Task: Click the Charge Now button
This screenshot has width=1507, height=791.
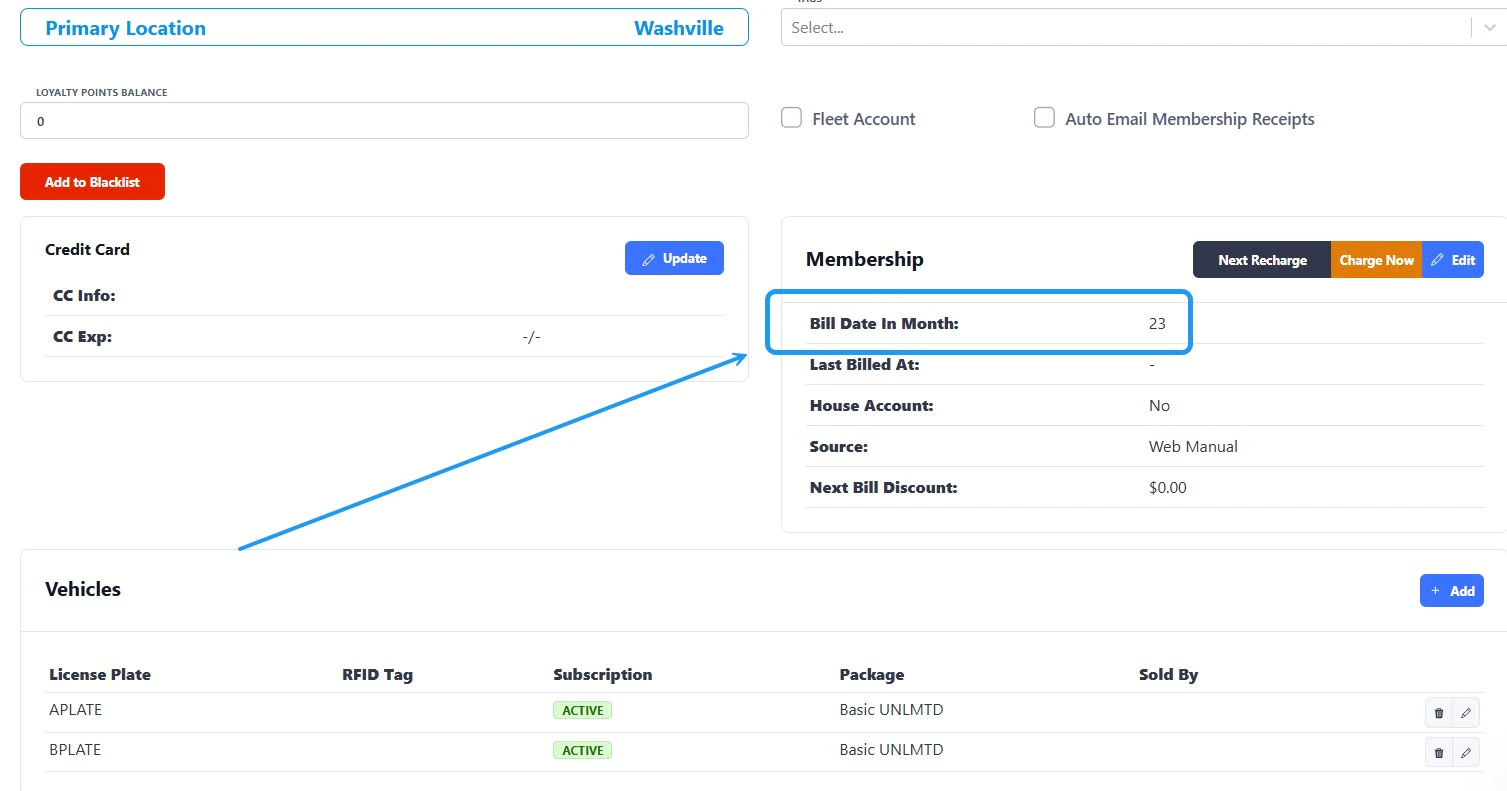Action: tap(1376, 260)
